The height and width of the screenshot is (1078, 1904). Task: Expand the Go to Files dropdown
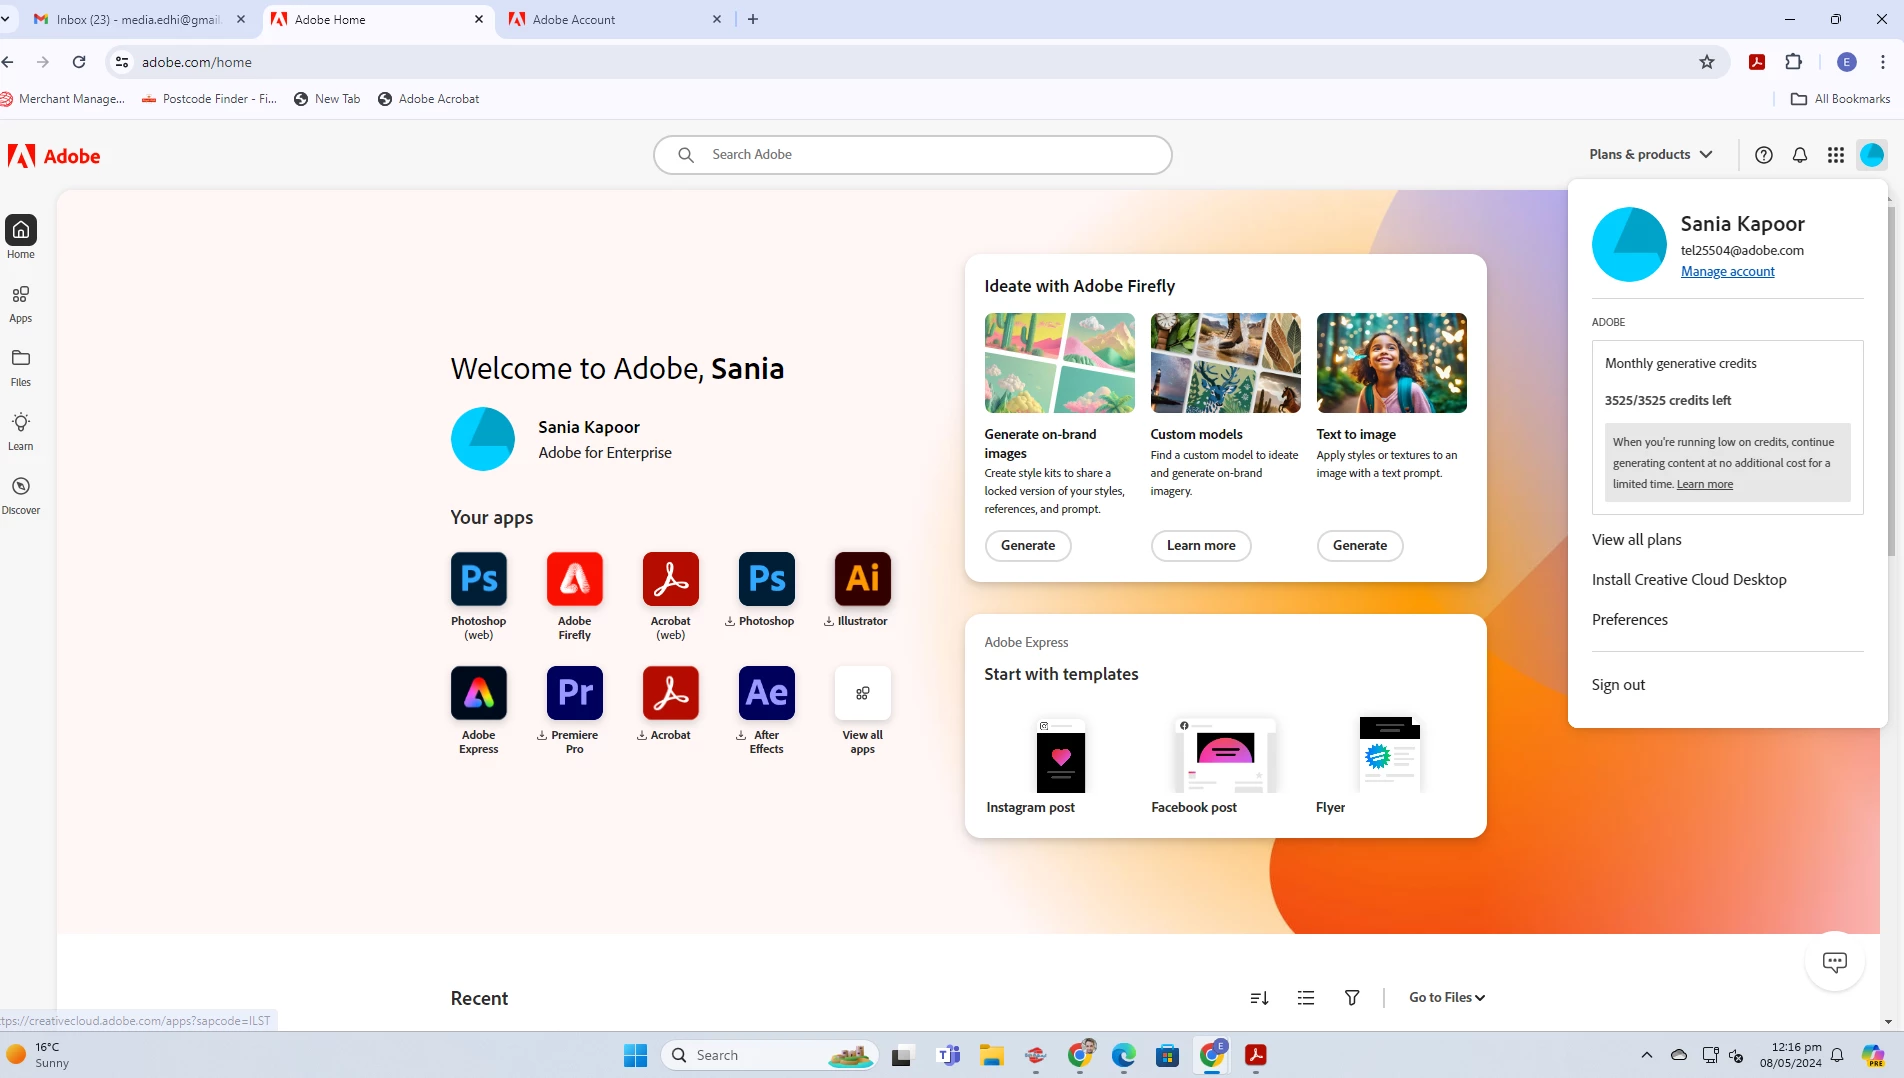point(1447,997)
